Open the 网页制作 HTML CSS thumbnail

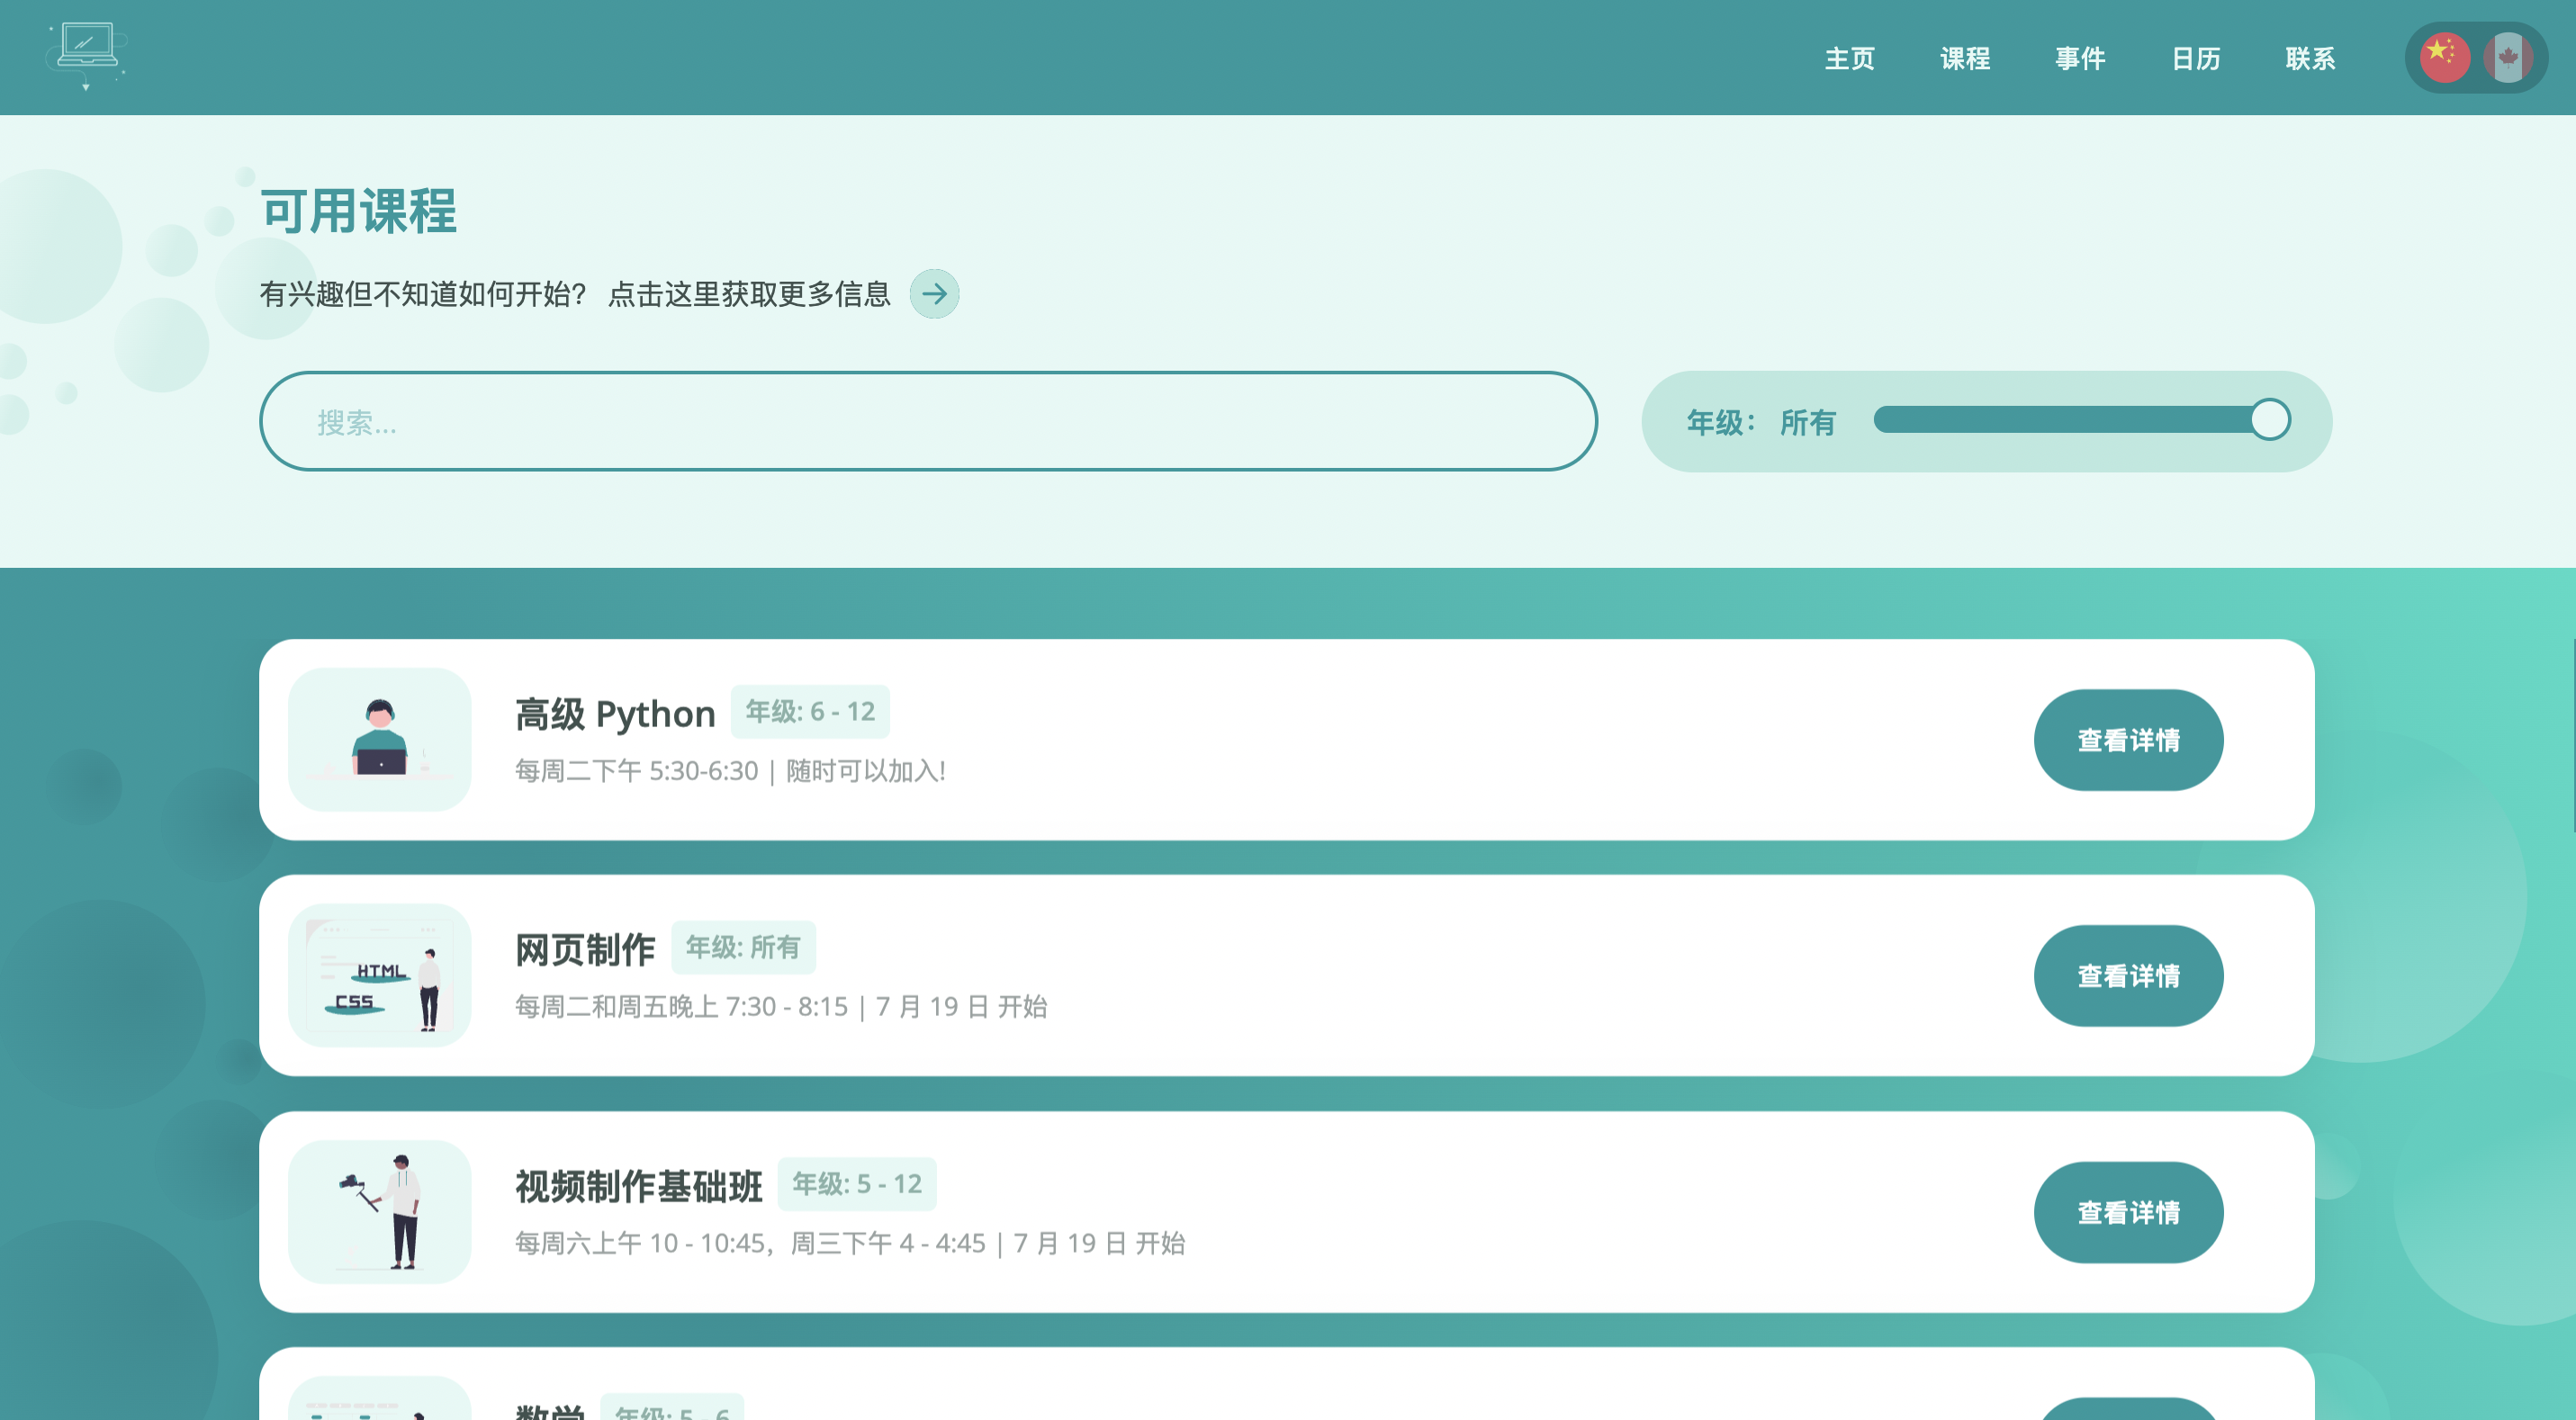380,976
